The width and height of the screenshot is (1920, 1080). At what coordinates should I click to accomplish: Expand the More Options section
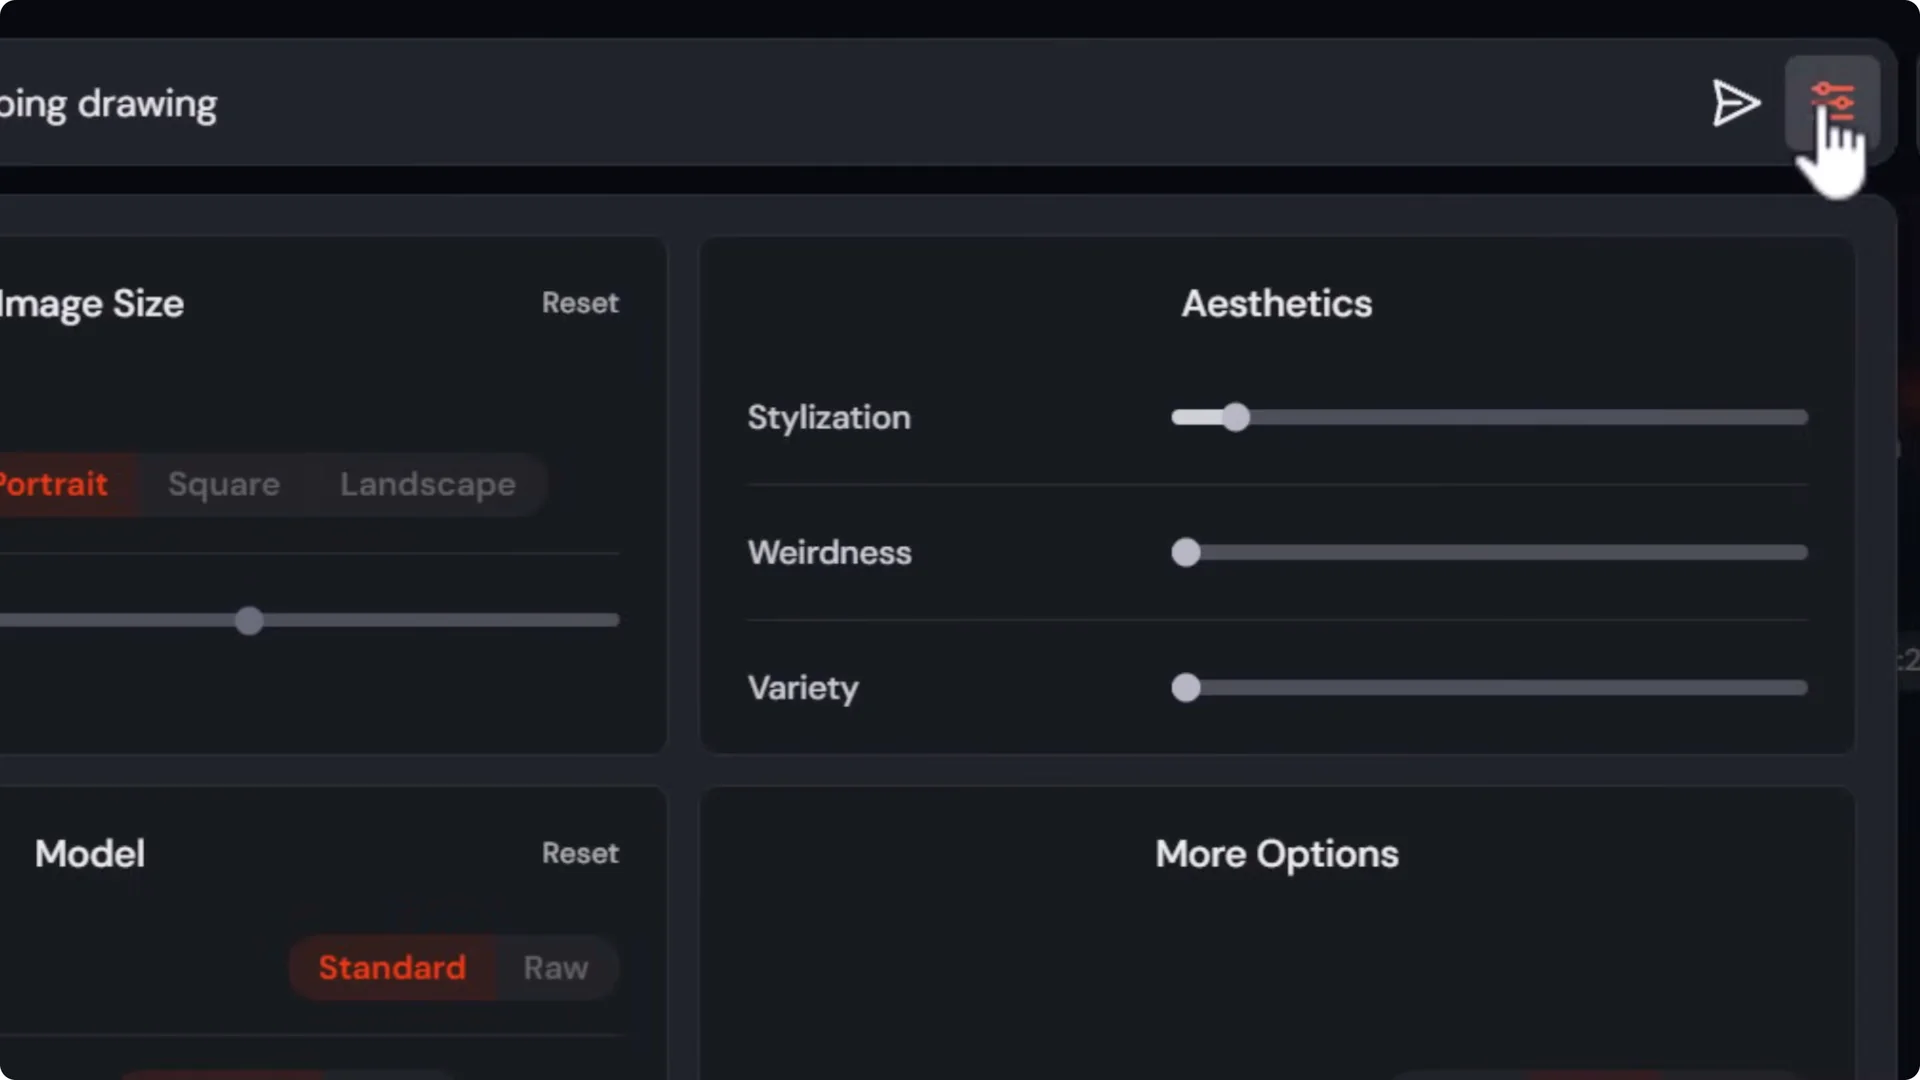1276,854
